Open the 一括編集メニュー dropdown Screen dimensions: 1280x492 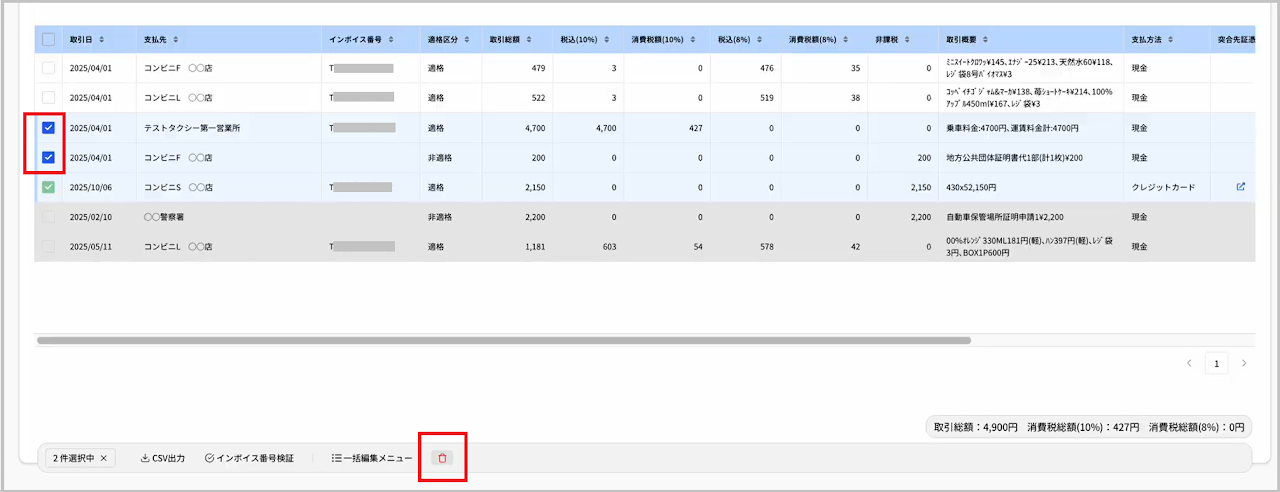[372, 458]
